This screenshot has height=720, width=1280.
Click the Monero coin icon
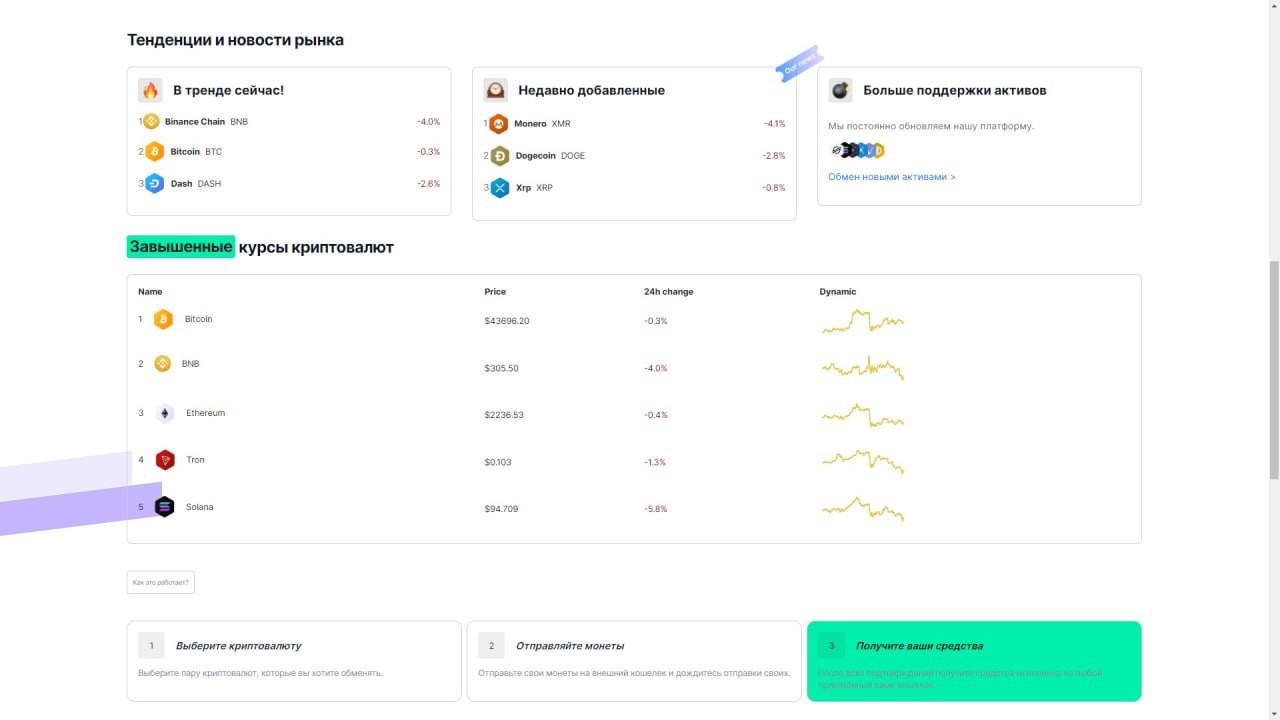498,124
